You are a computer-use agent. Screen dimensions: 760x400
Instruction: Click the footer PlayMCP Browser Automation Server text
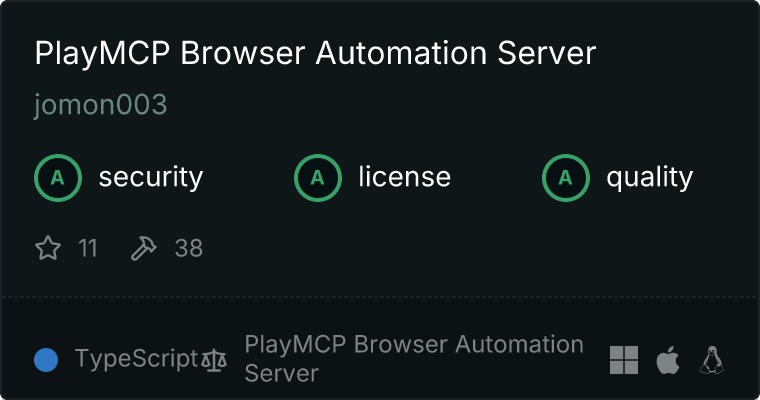(x=413, y=359)
